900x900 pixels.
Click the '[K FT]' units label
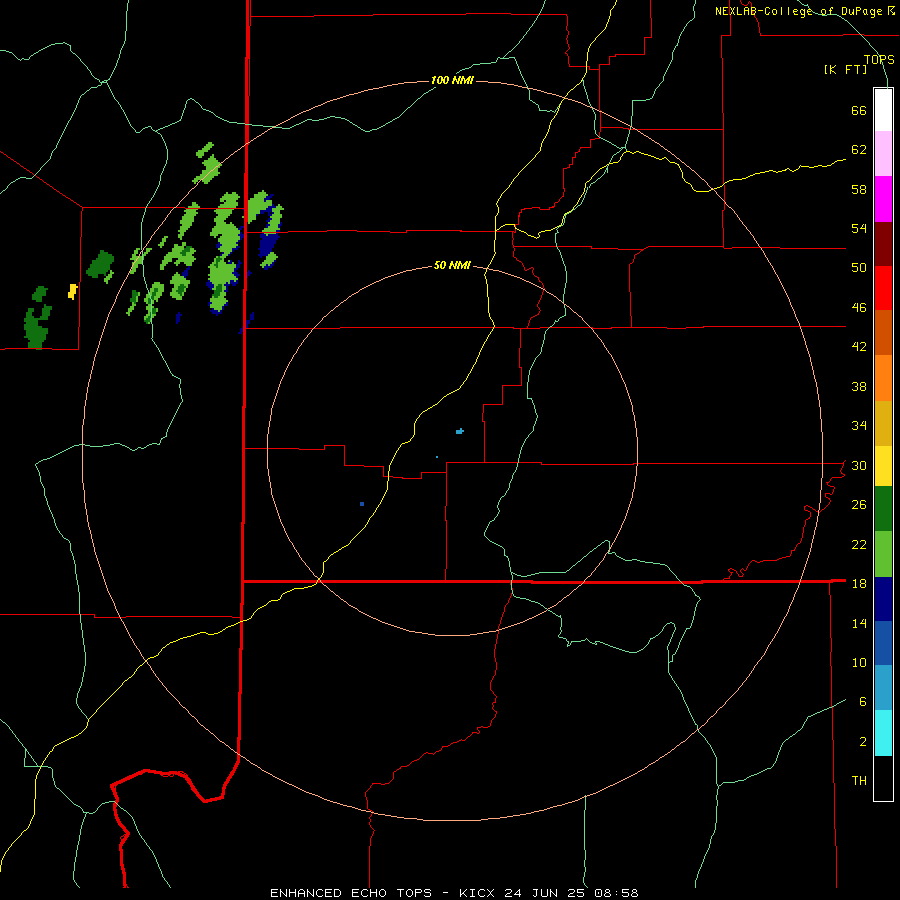click(x=846, y=69)
